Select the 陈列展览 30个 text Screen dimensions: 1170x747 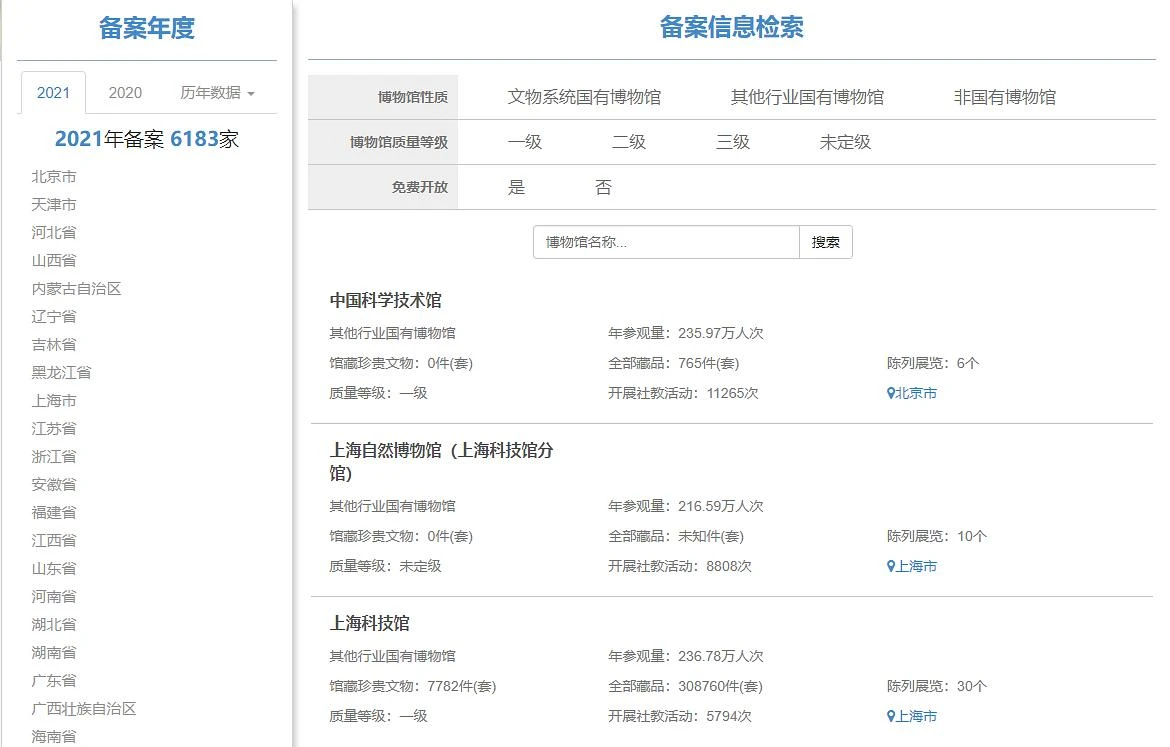936,687
